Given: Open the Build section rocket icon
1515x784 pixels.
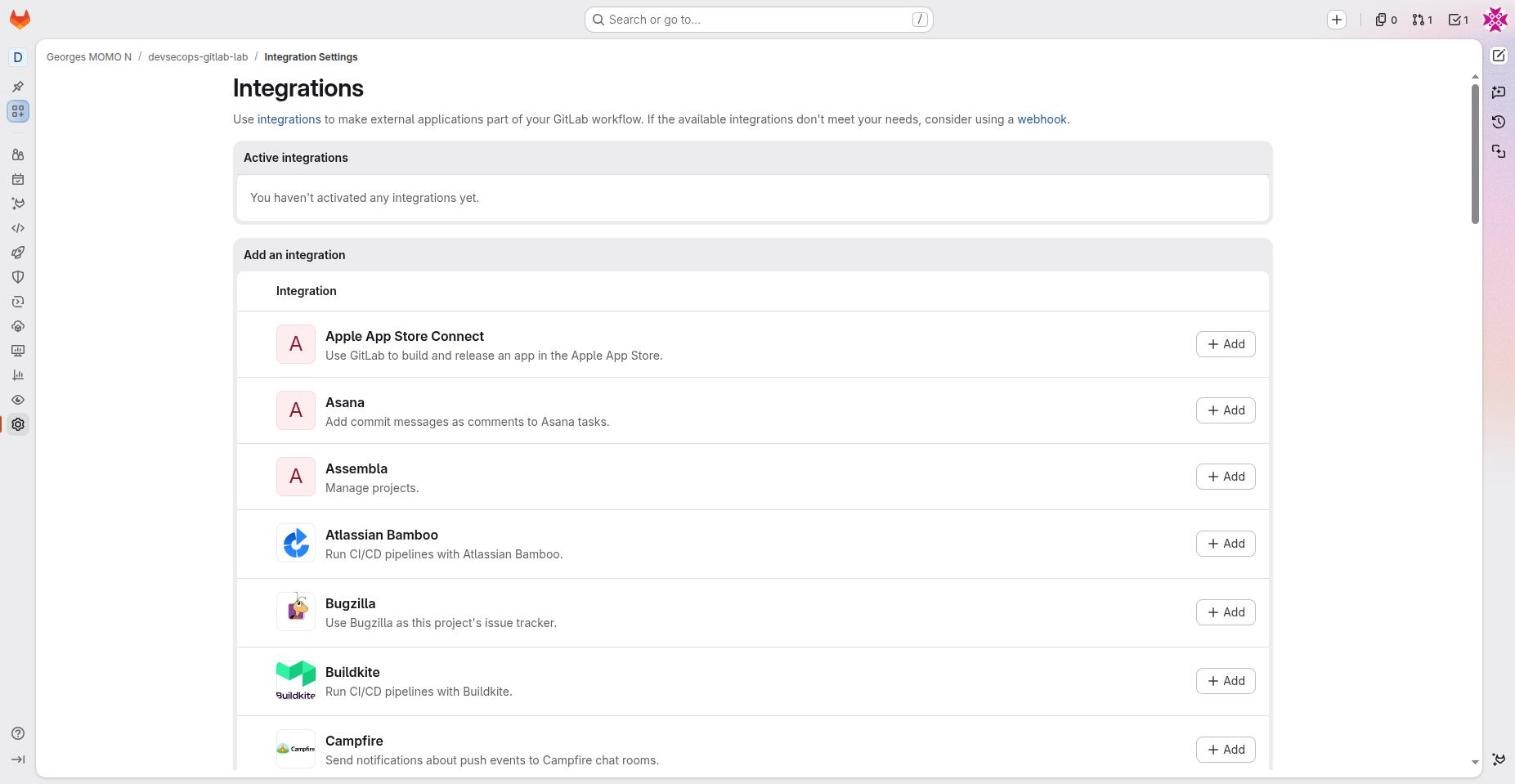Looking at the screenshot, I should pos(17,253).
